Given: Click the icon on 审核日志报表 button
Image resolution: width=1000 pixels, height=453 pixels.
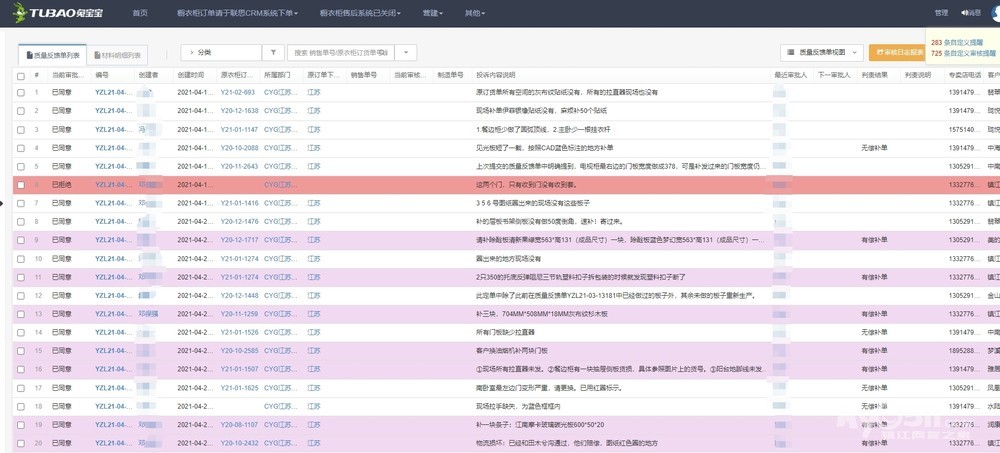Looking at the screenshot, I should pyautogui.click(x=879, y=52).
